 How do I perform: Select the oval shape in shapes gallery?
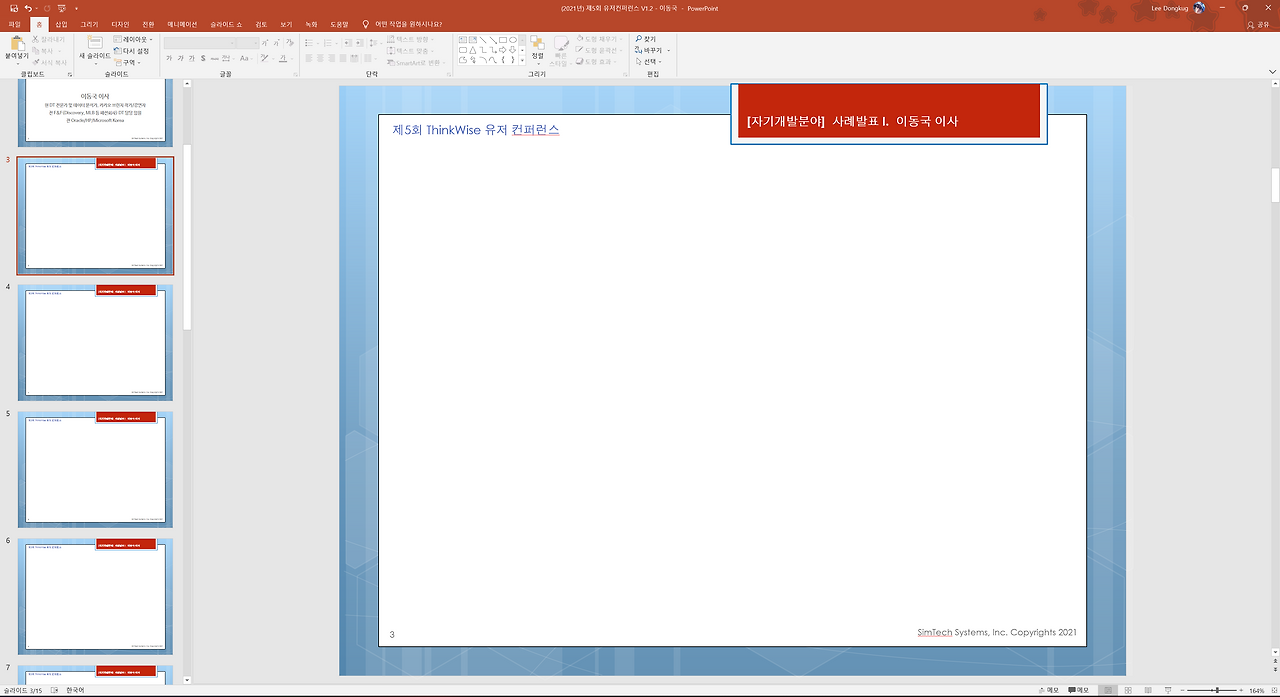click(x=511, y=40)
